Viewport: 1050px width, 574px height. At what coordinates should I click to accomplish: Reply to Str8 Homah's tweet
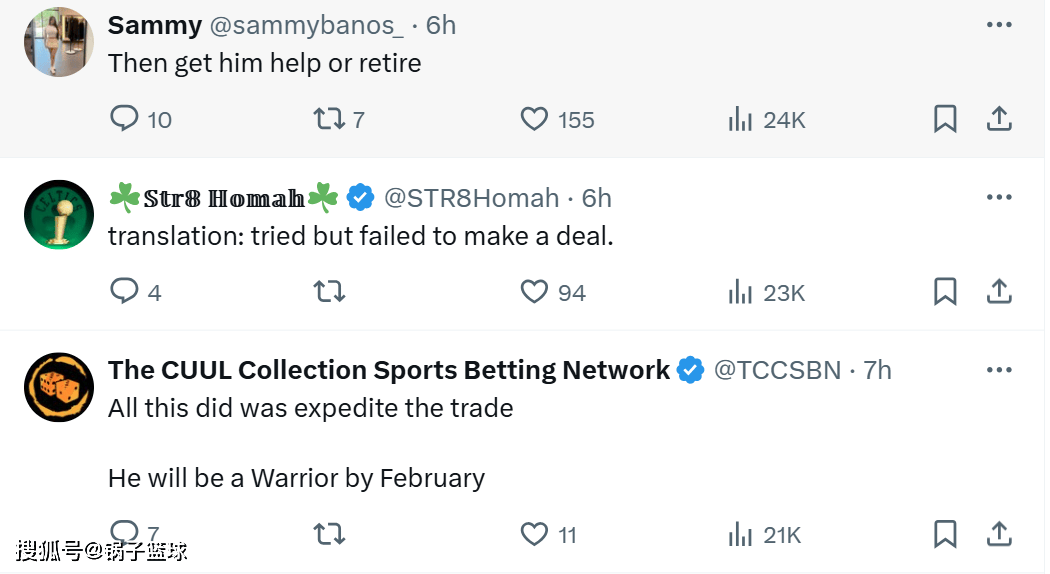click(124, 292)
